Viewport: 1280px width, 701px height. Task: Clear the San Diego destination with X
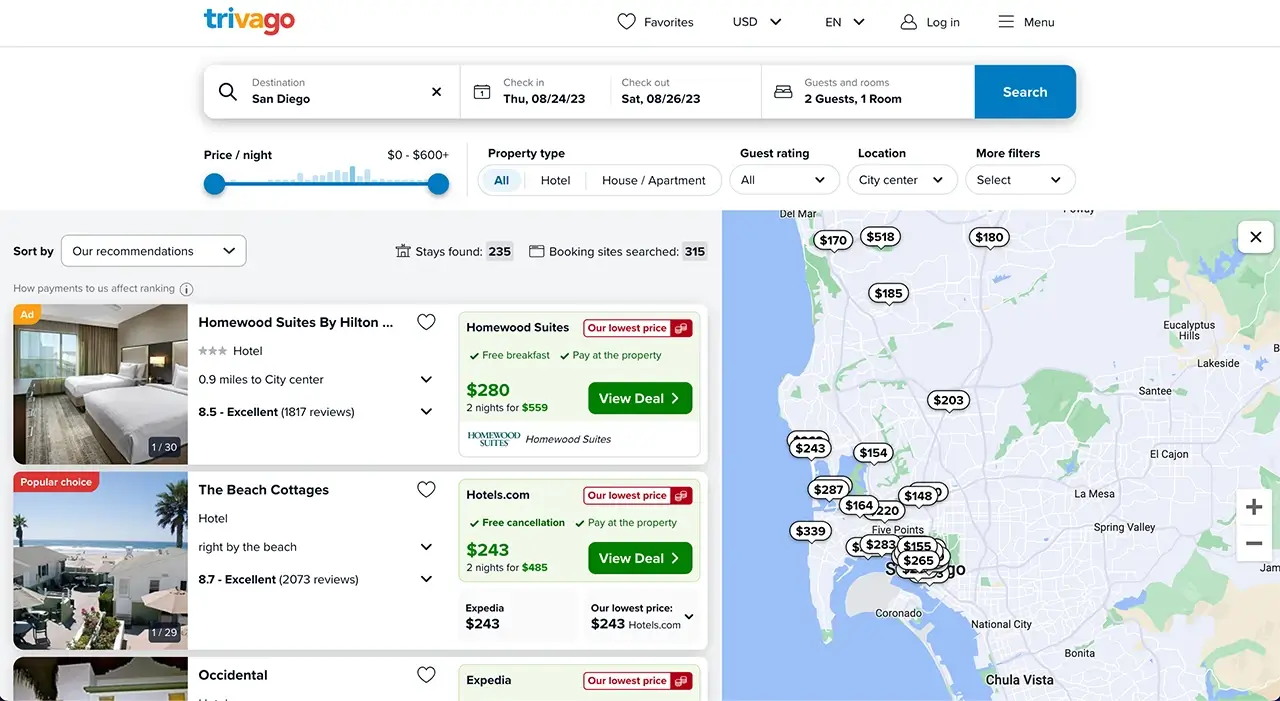click(x=436, y=92)
